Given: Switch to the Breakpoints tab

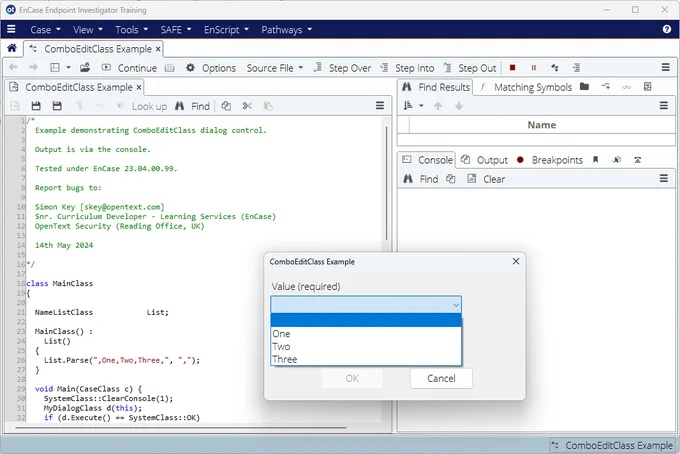Looking at the screenshot, I should coord(550,160).
